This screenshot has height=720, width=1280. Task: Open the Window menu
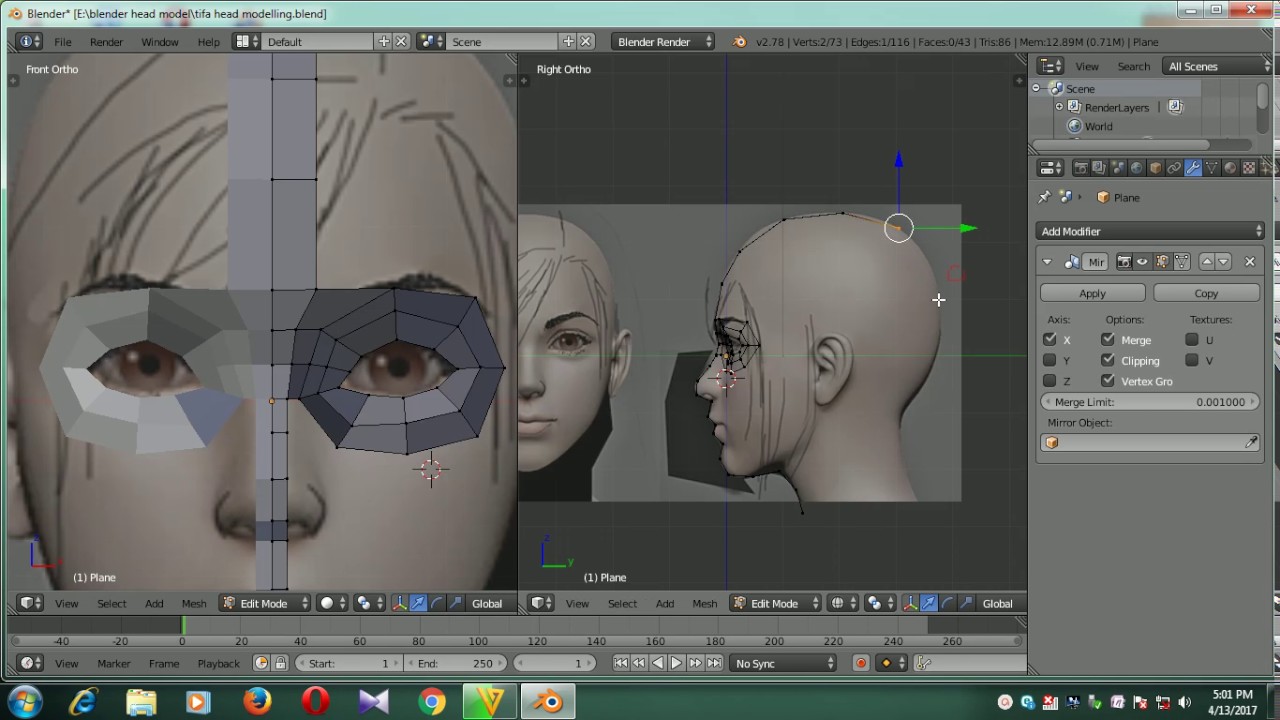[160, 42]
